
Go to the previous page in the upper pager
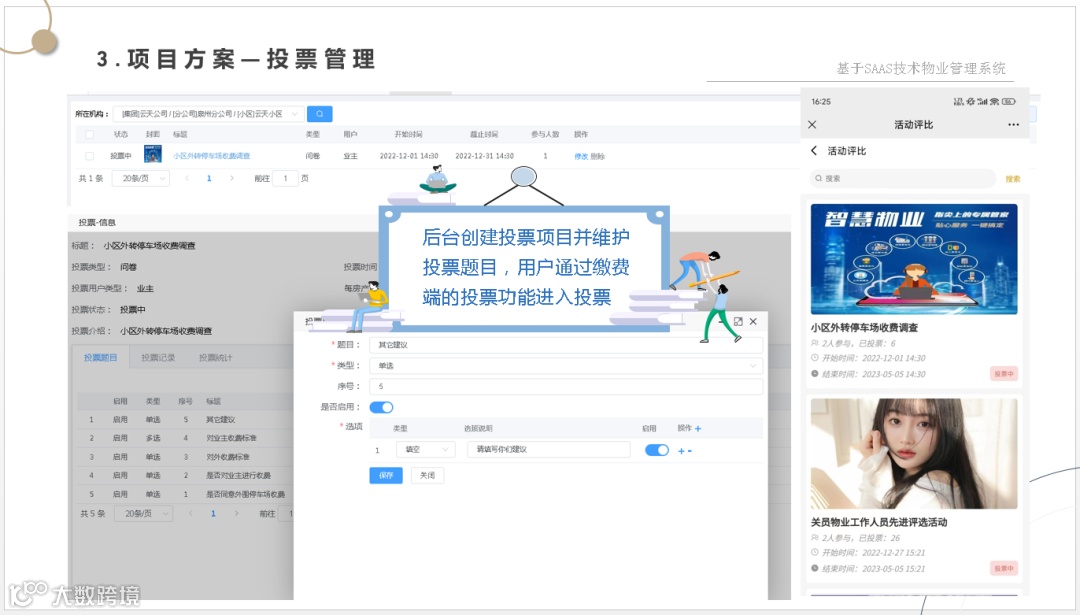tap(187, 178)
